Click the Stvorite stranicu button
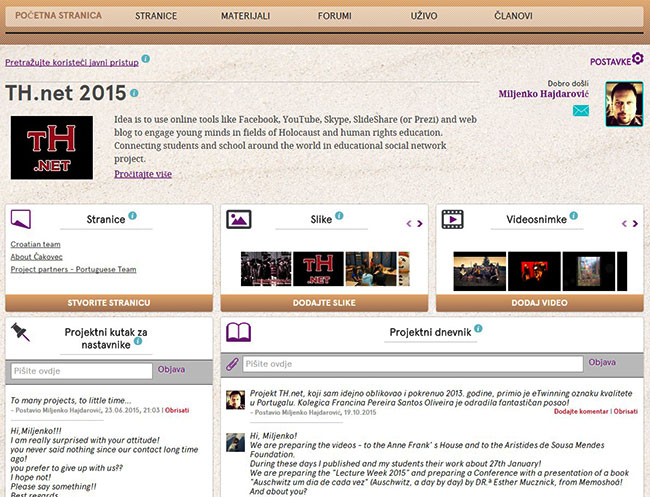Viewport: 650px width, 497px height. [x=109, y=302]
